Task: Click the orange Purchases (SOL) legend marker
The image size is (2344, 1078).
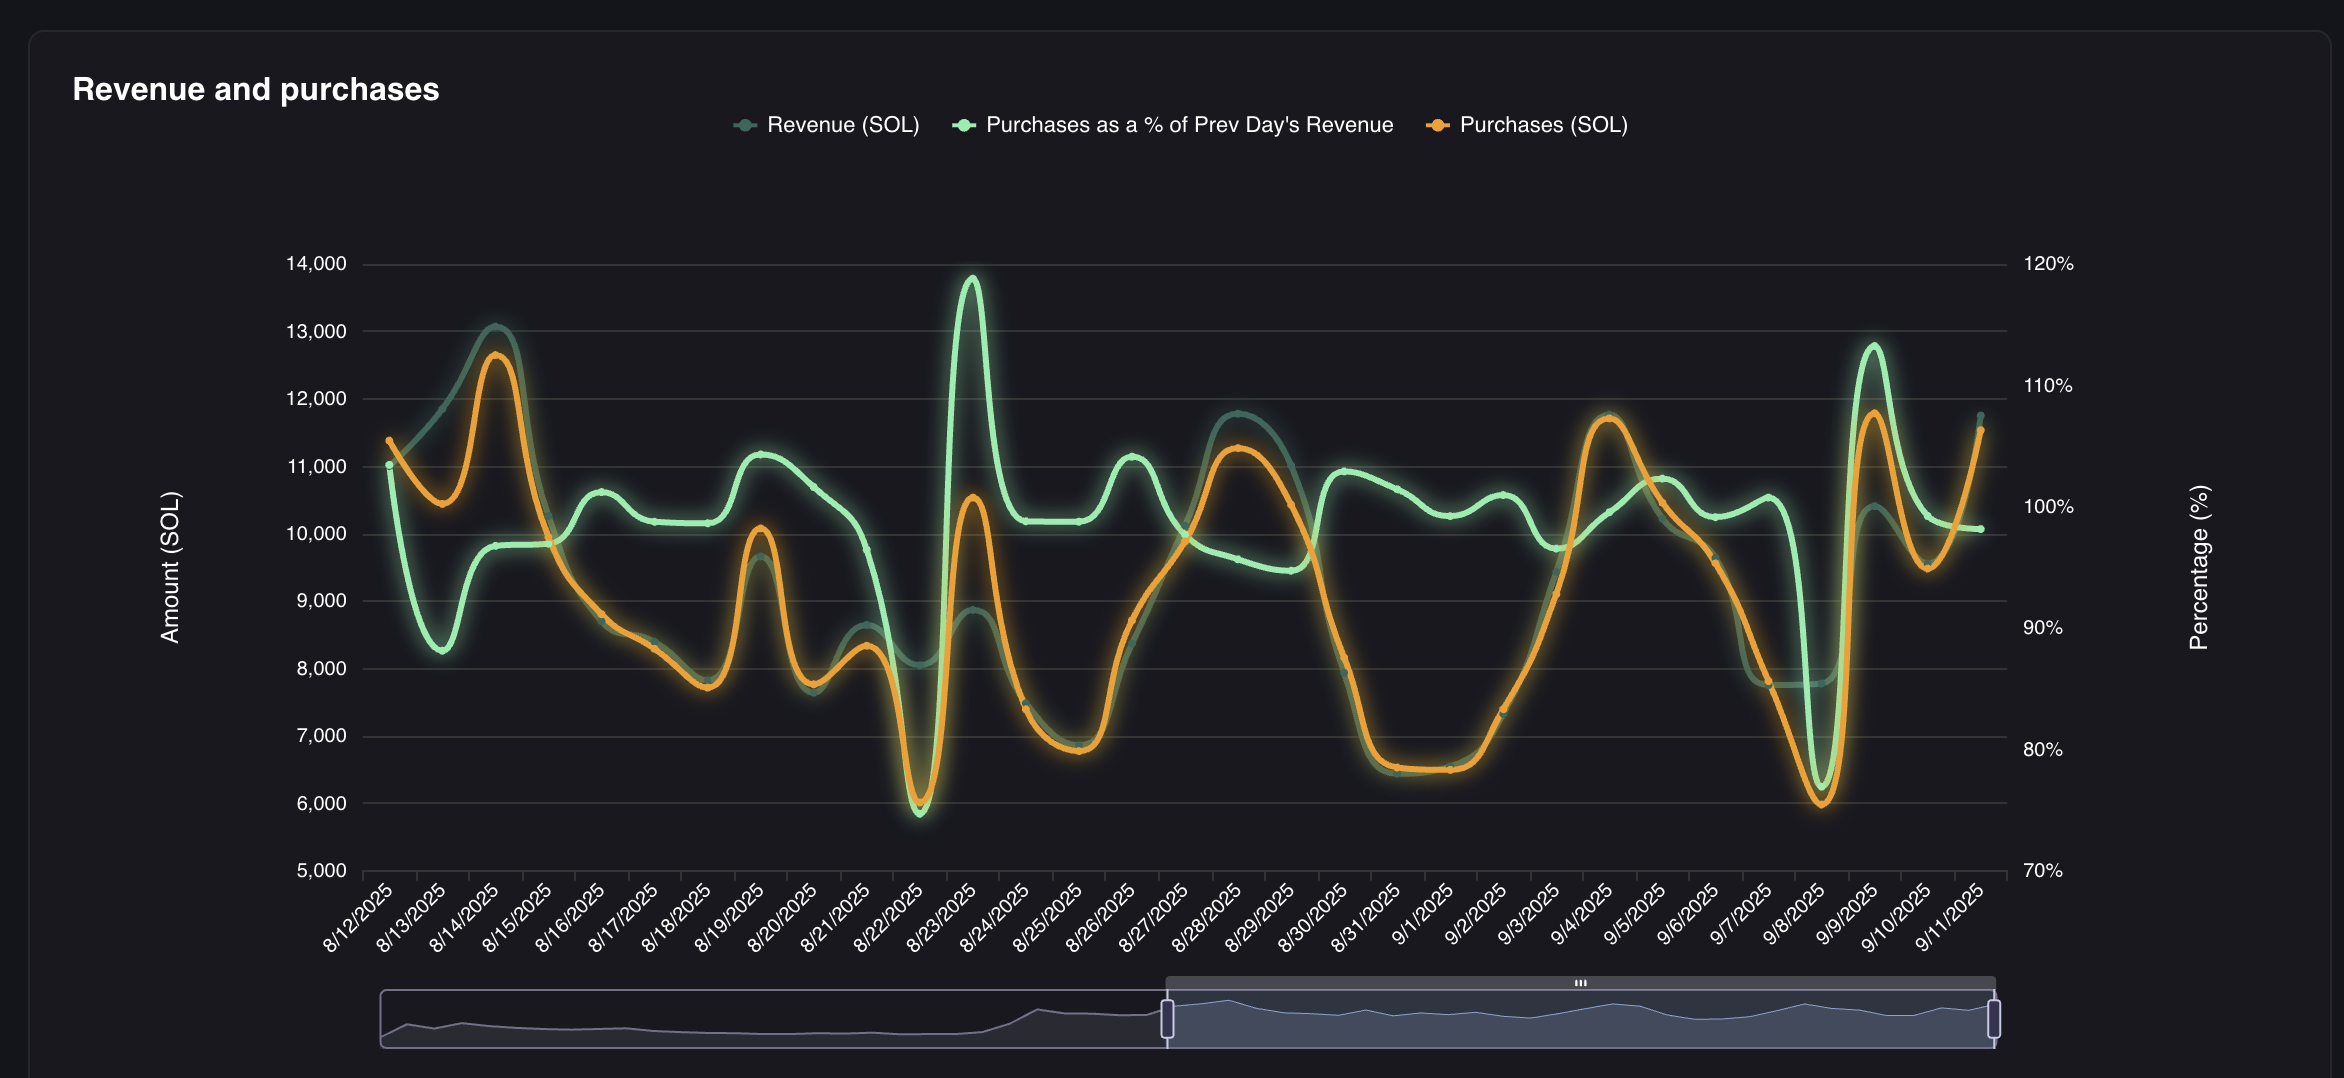Action: 1438,125
